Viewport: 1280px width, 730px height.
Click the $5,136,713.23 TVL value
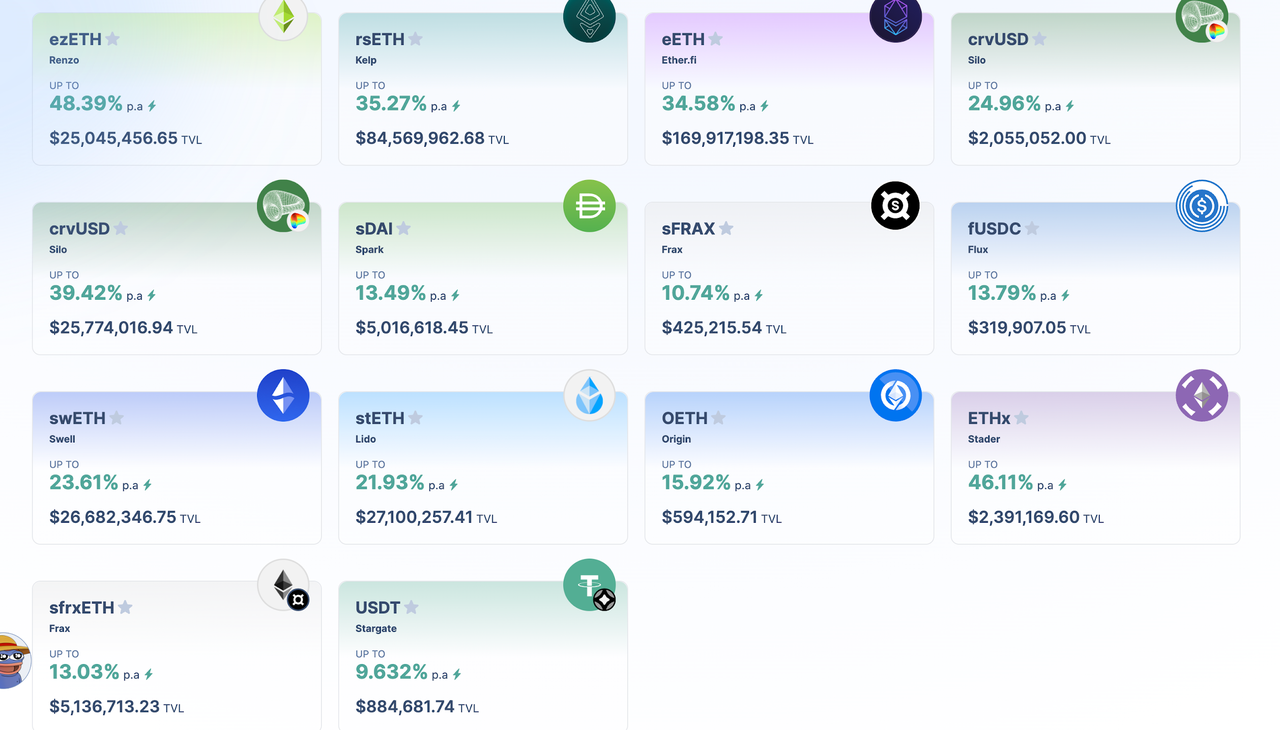(104, 706)
